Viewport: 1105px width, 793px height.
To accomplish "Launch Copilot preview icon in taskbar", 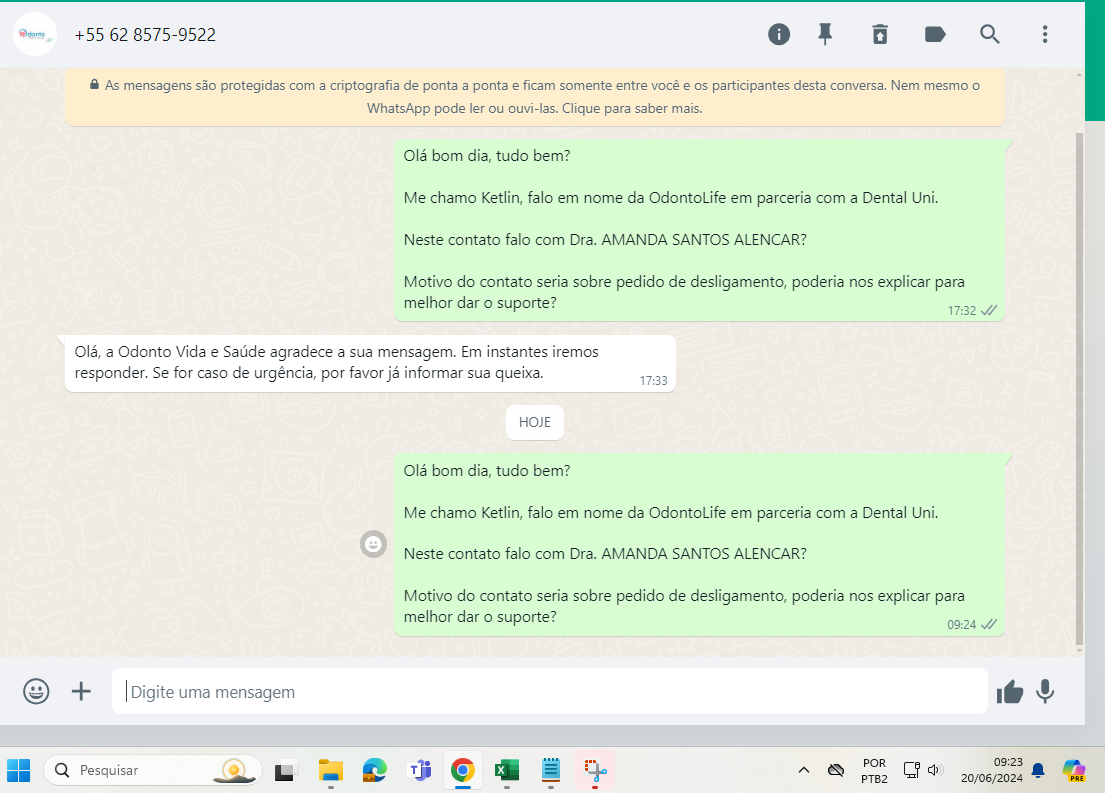I will tap(1074, 770).
